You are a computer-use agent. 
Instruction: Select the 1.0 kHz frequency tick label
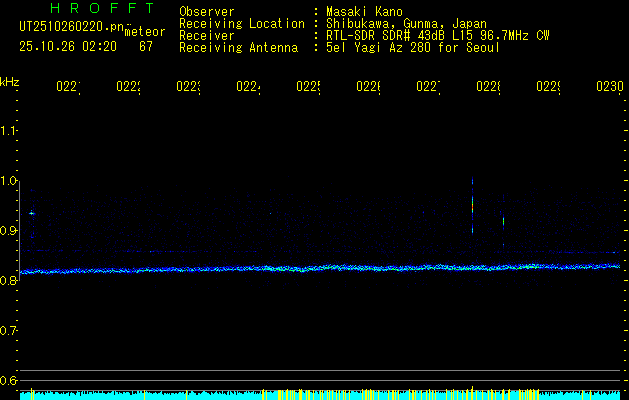tap(9, 181)
